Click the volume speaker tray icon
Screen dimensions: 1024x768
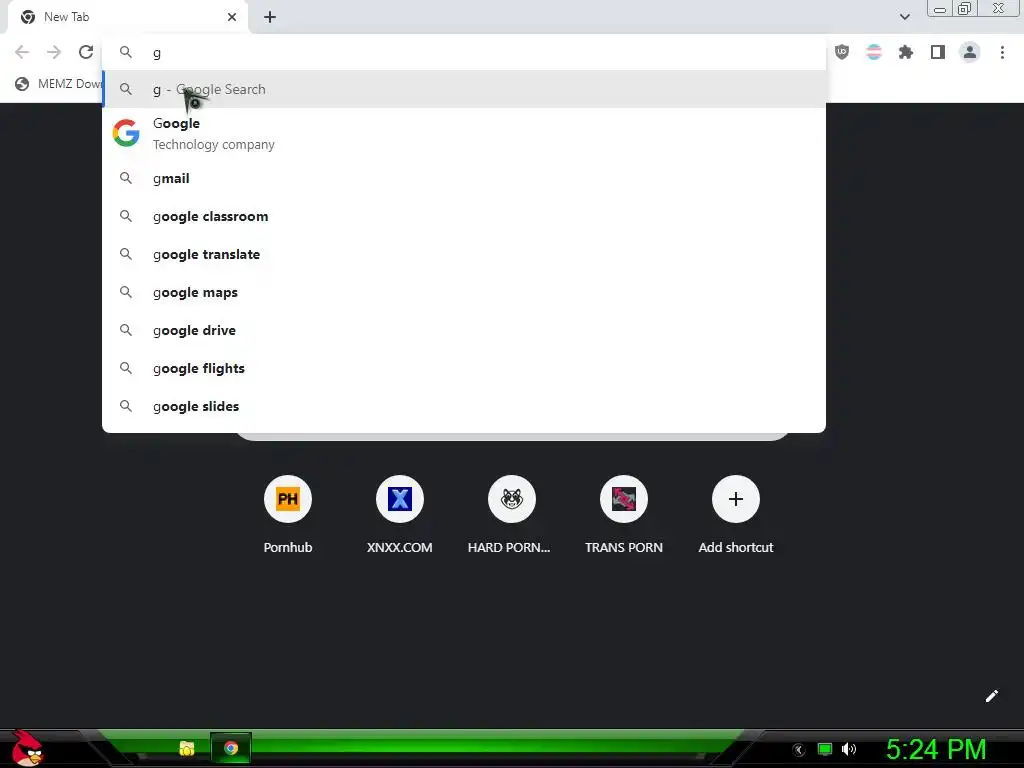click(849, 749)
